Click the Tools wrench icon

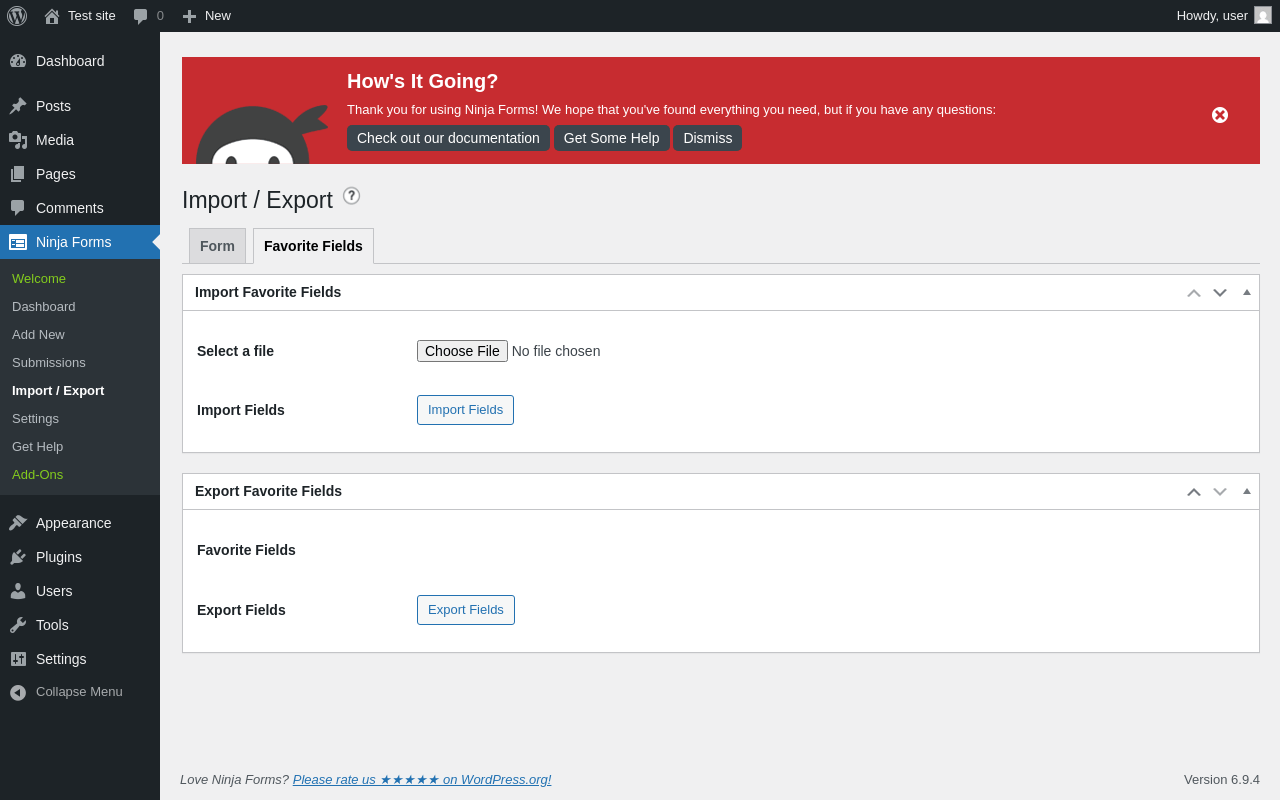click(x=18, y=625)
